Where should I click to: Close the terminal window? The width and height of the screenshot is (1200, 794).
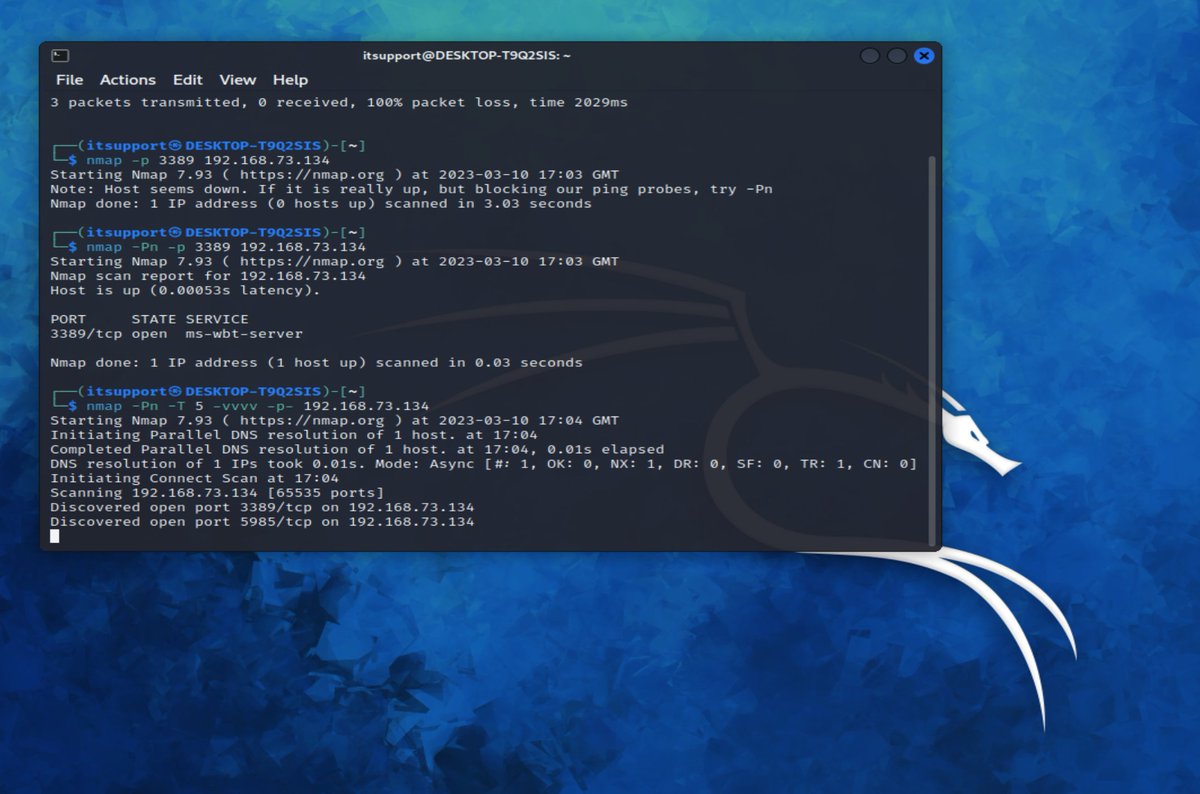coord(924,56)
